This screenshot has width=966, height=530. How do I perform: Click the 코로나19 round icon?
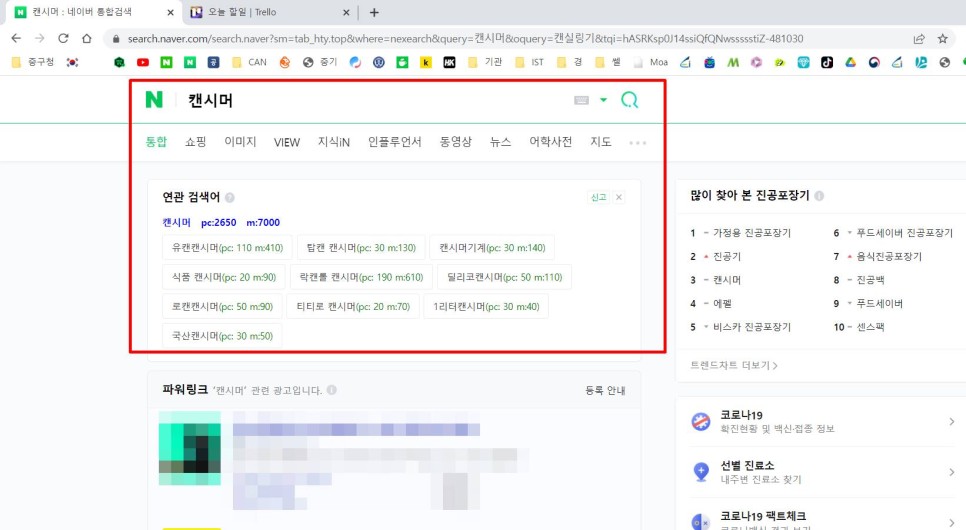(700, 422)
